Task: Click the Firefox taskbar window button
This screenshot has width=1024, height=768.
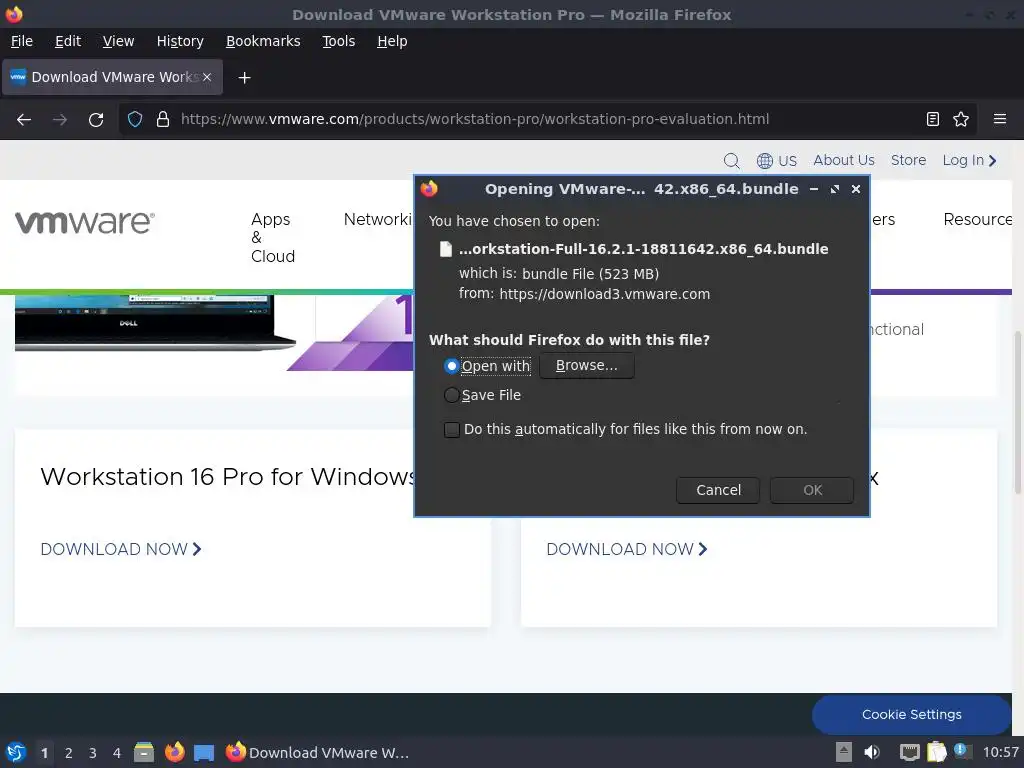Action: coord(317,753)
